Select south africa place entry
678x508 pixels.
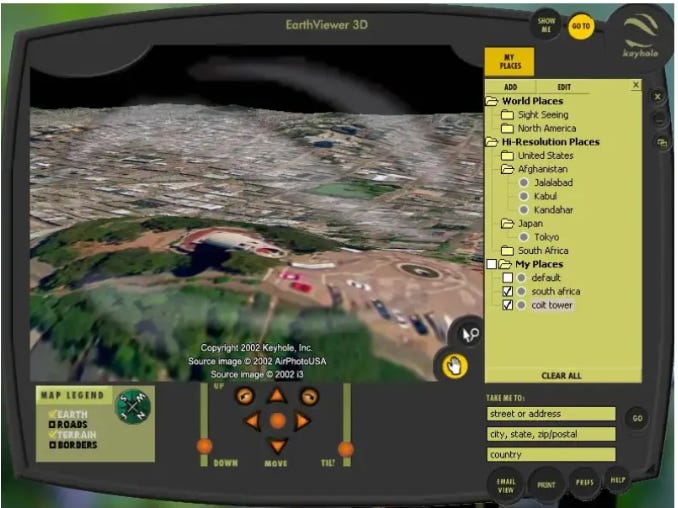point(556,291)
